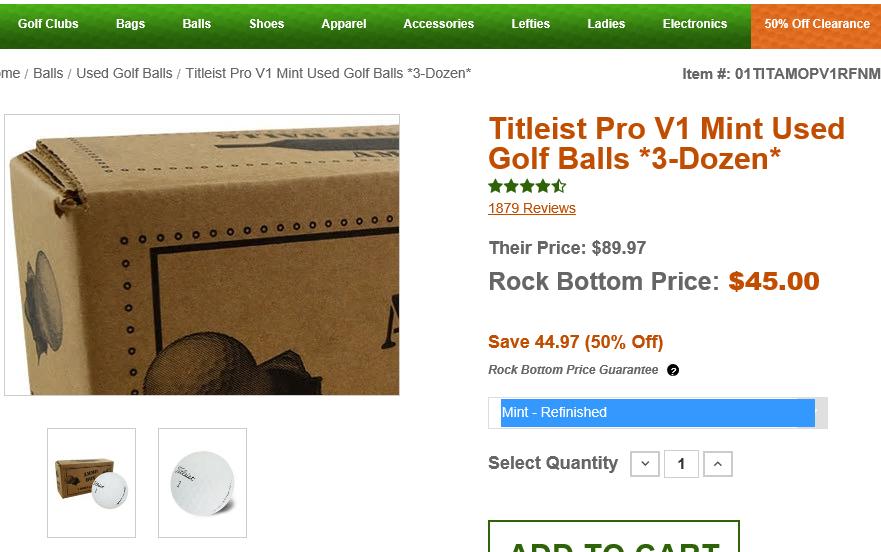Viewport: 881px width, 552px height.
Task: Click the star rating icons
Action: 527,186
